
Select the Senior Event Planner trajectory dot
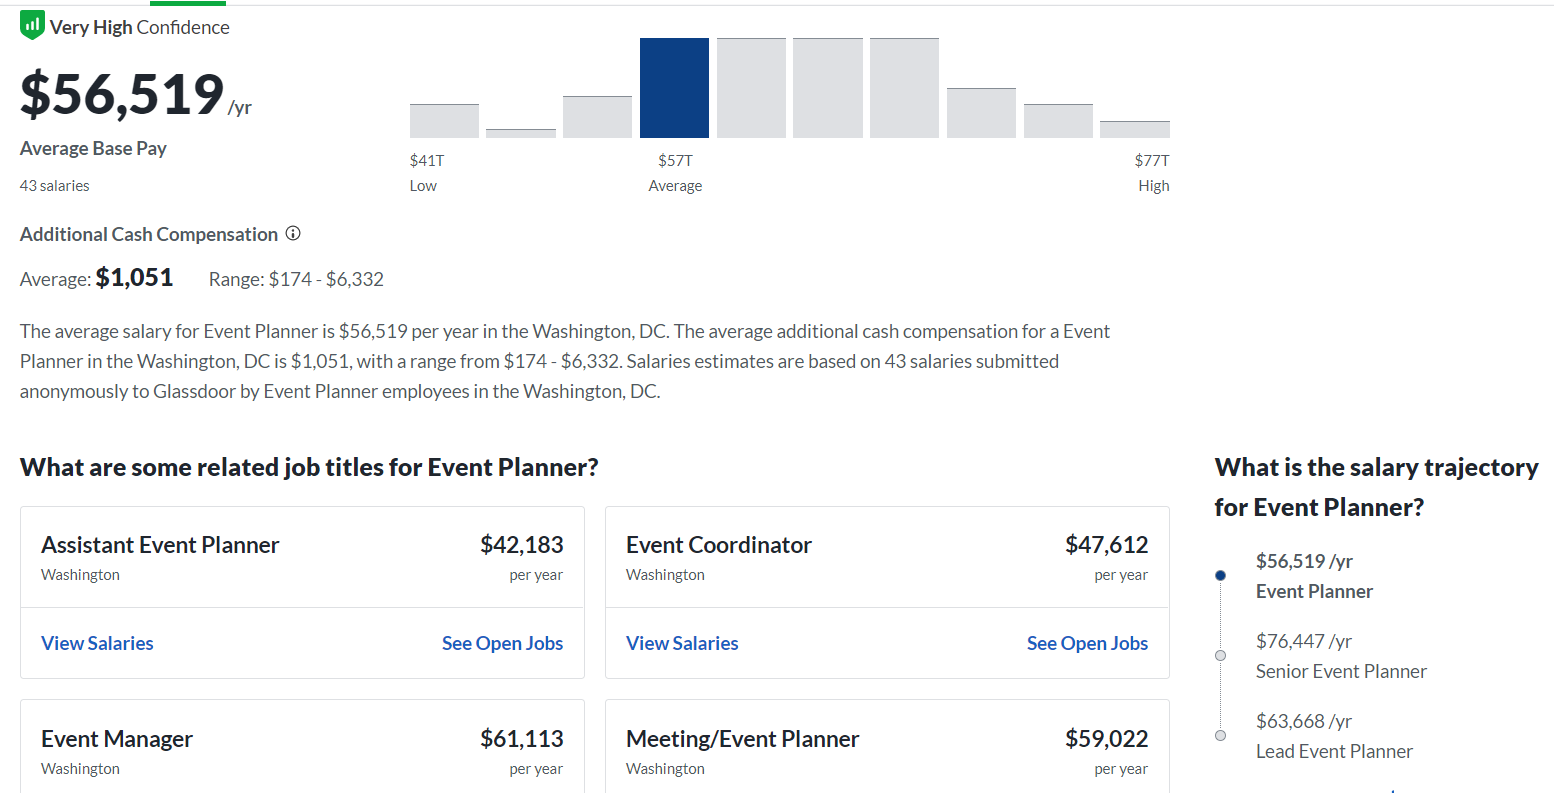(x=1220, y=655)
